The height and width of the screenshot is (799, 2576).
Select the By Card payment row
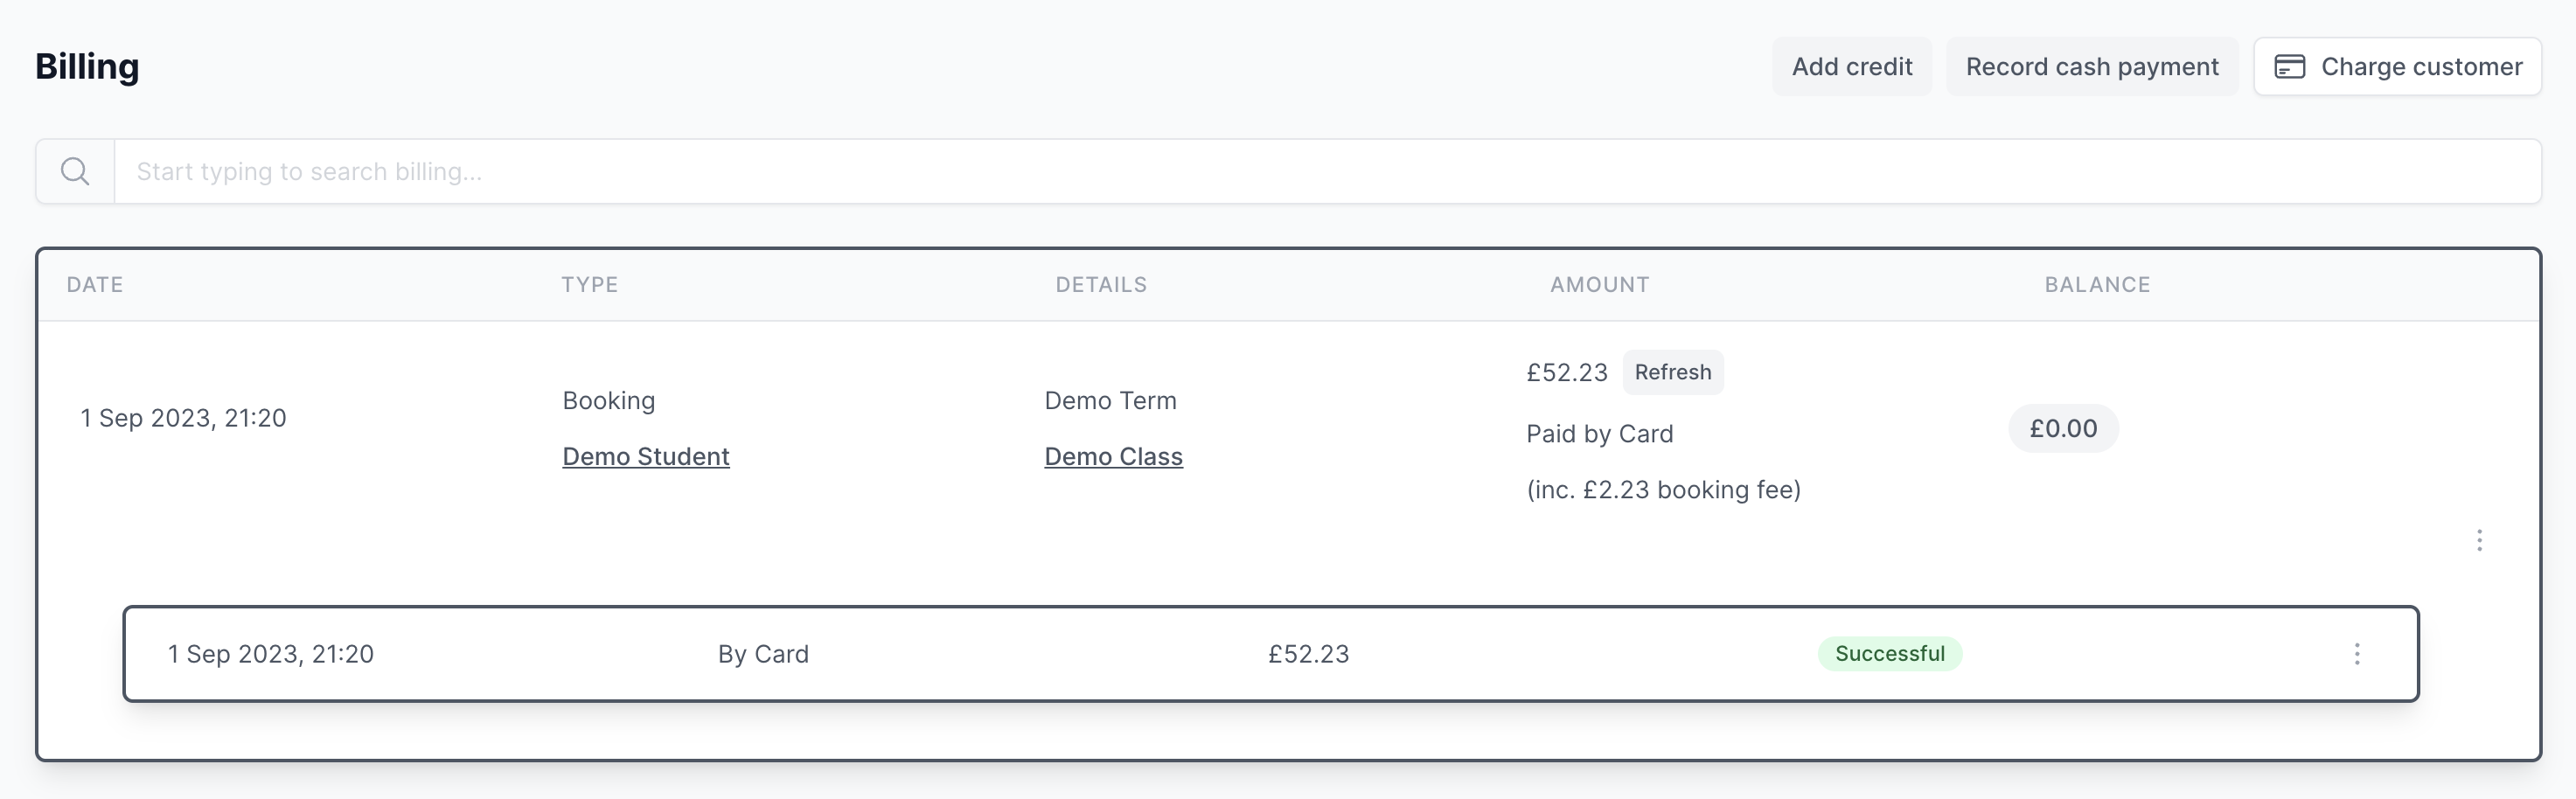pyautogui.click(x=763, y=653)
